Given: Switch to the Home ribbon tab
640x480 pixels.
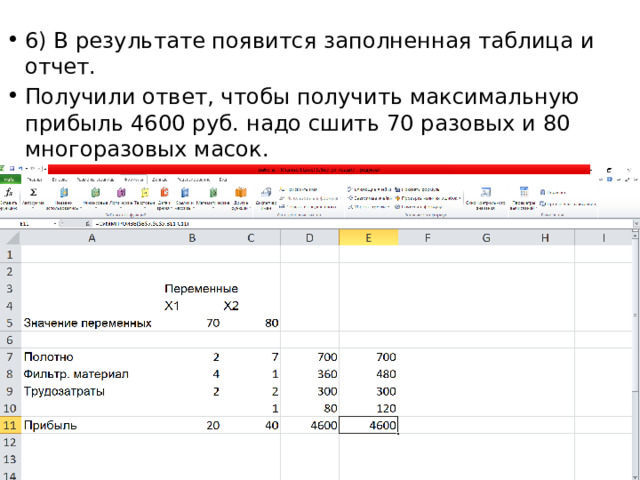Looking at the screenshot, I should pyautogui.click(x=34, y=180).
